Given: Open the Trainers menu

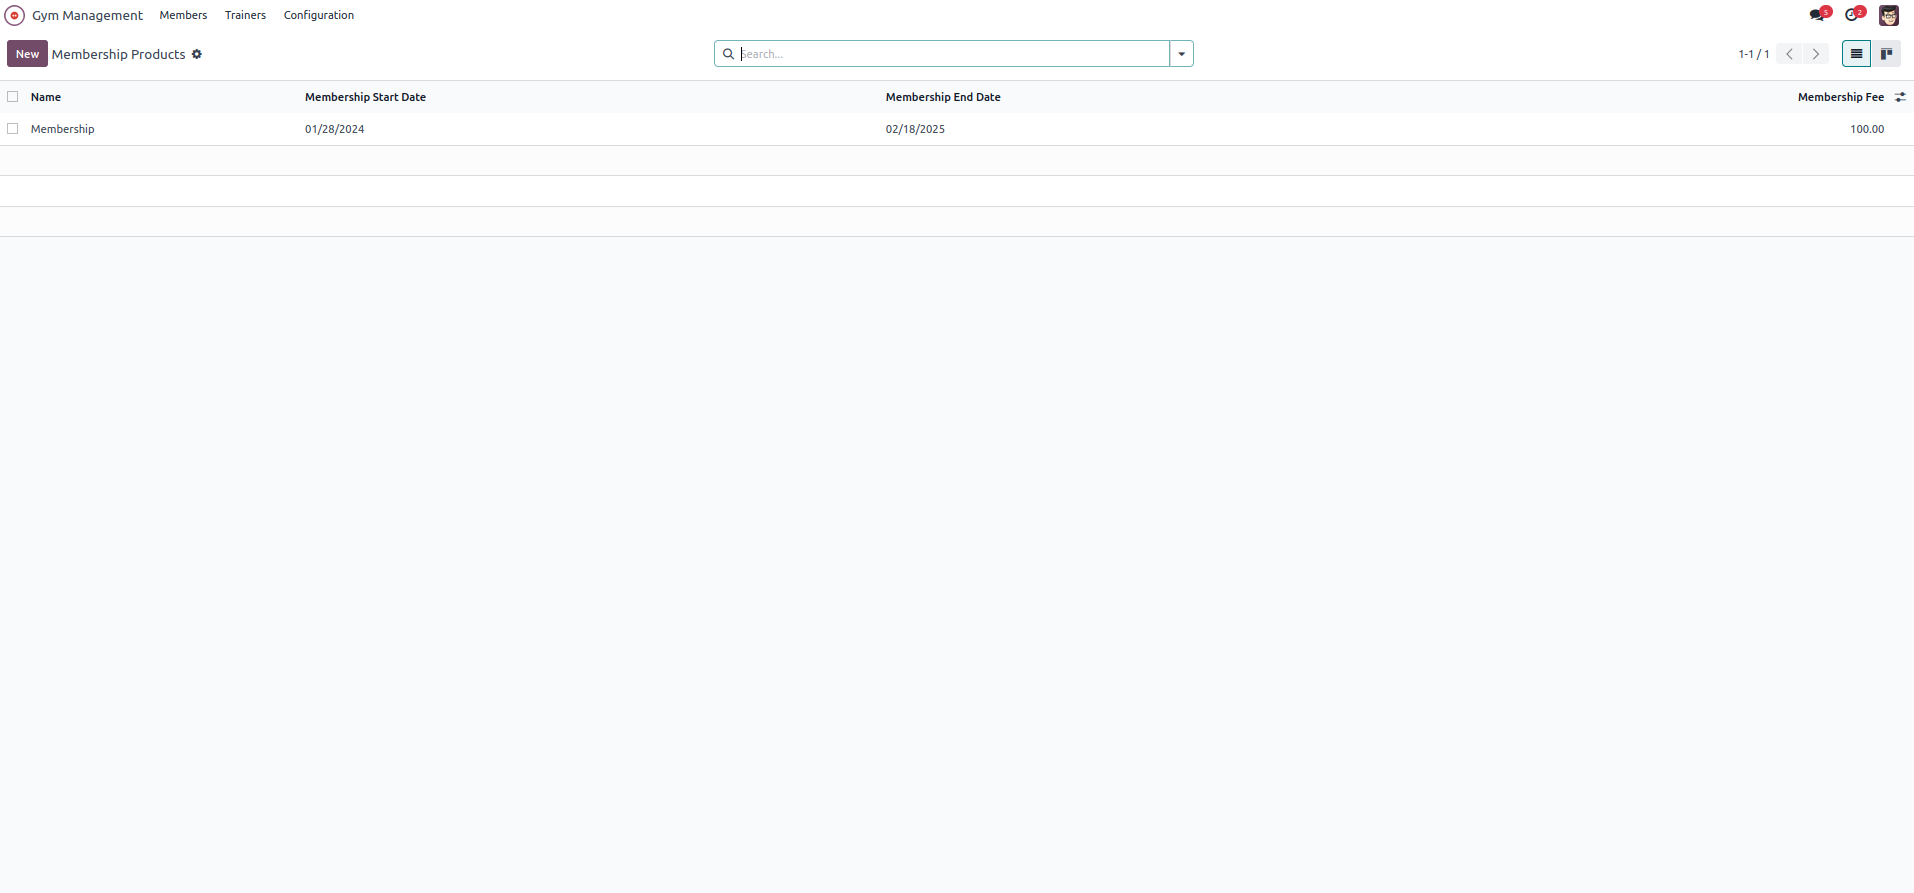Looking at the screenshot, I should (245, 15).
